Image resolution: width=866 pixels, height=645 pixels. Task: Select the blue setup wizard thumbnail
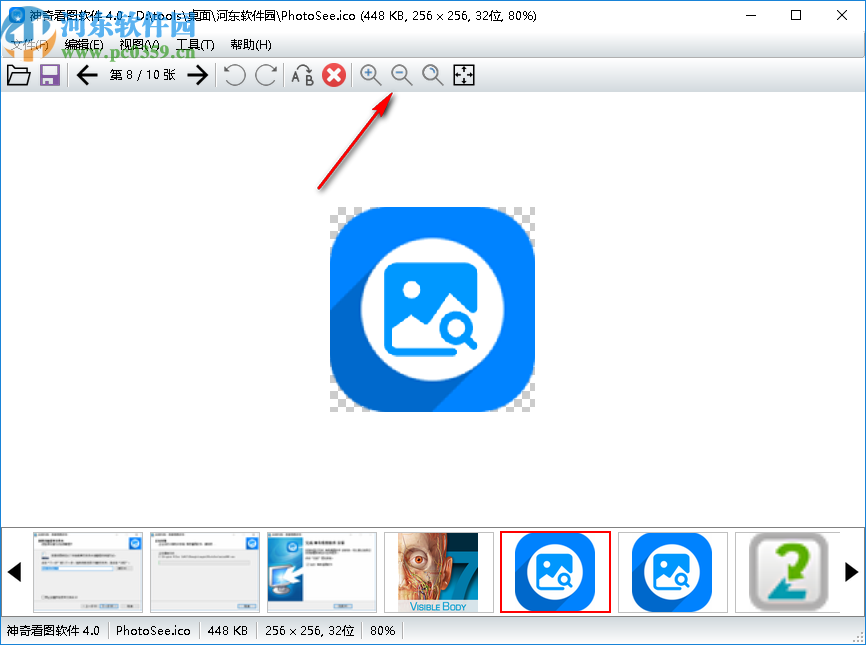pyautogui.click(x=322, y=572)
